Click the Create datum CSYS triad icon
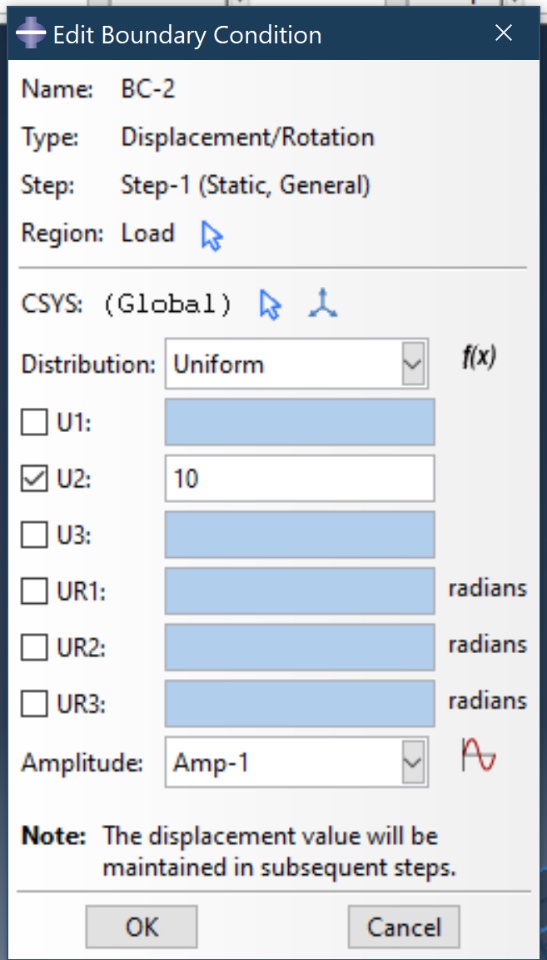The image size is (547, 960). pyautogui.click(x=323, y=304)
